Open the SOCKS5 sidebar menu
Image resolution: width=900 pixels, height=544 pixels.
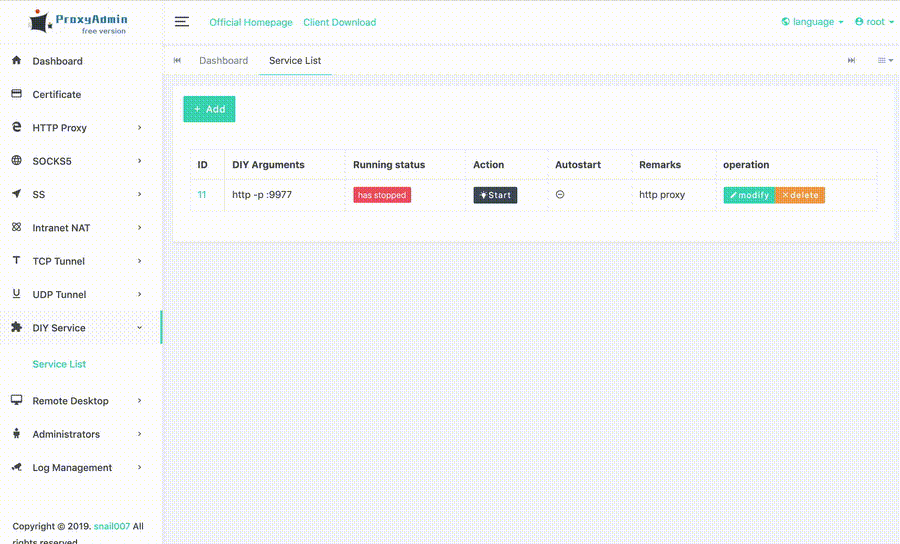[x=80, y=161]
